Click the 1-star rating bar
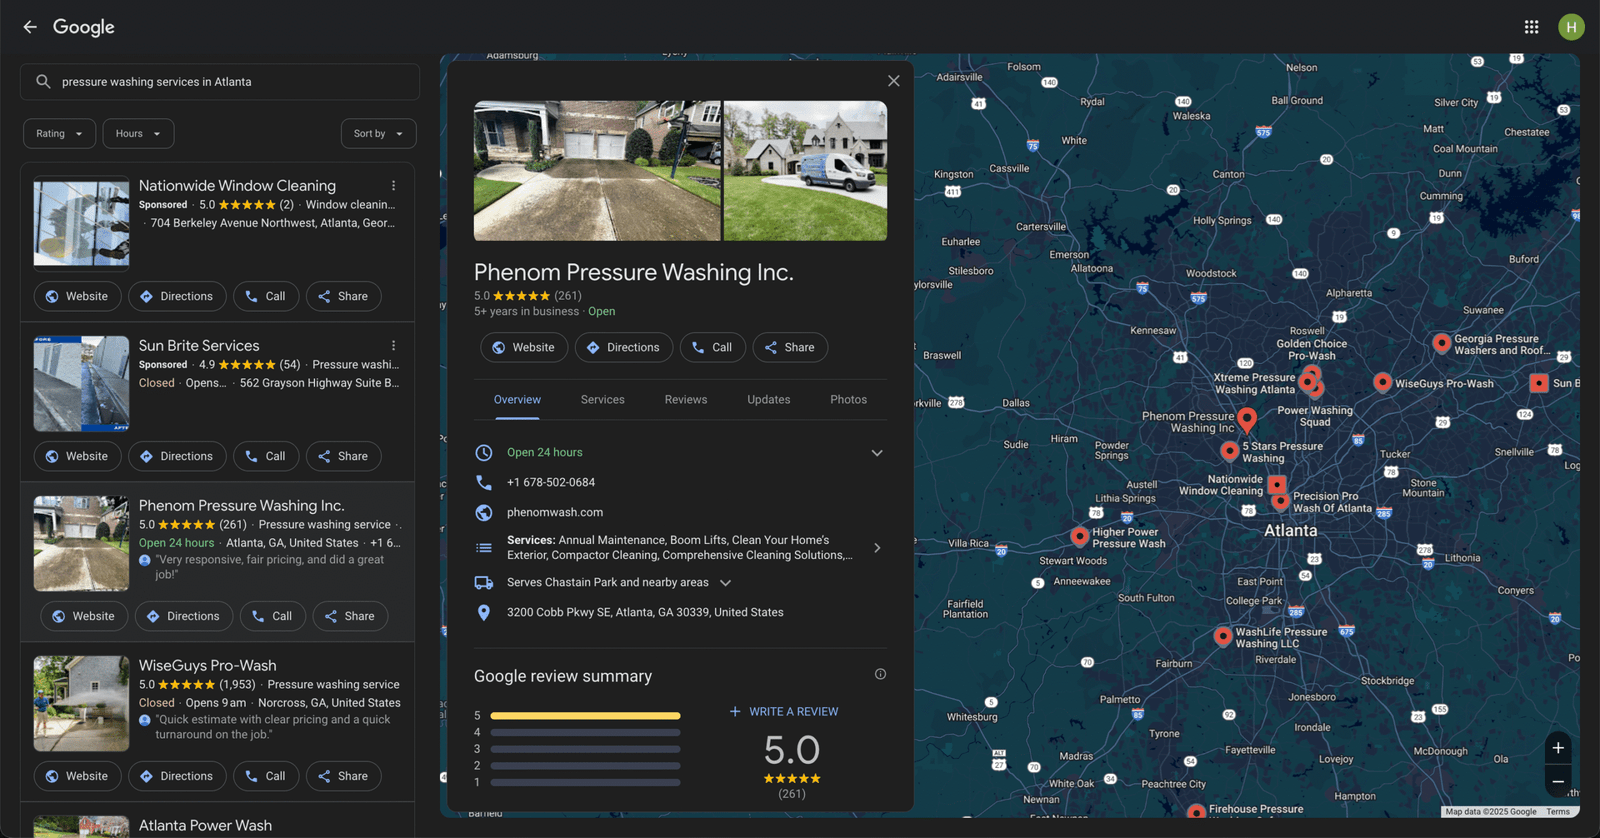 [585, 783]
